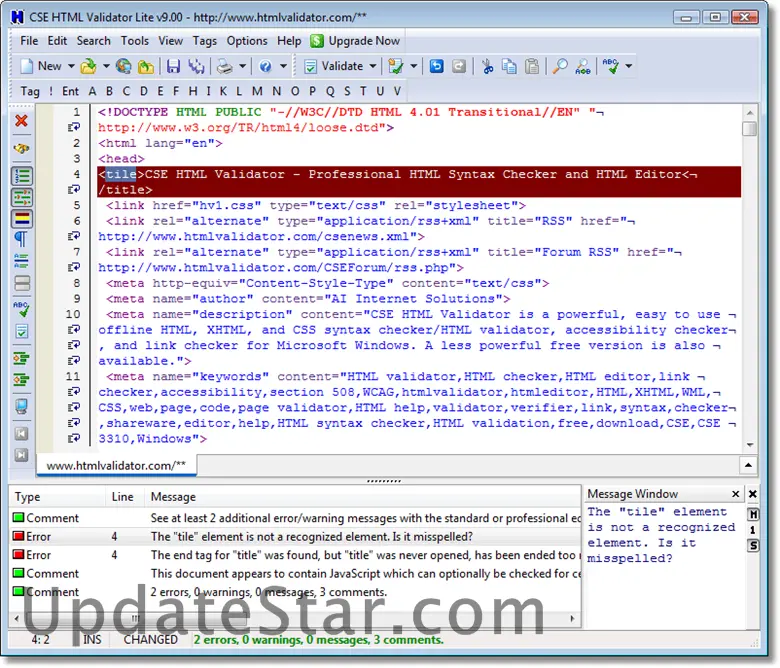
Task: Click the Save All icon in the toolbar
Action: 196,66
